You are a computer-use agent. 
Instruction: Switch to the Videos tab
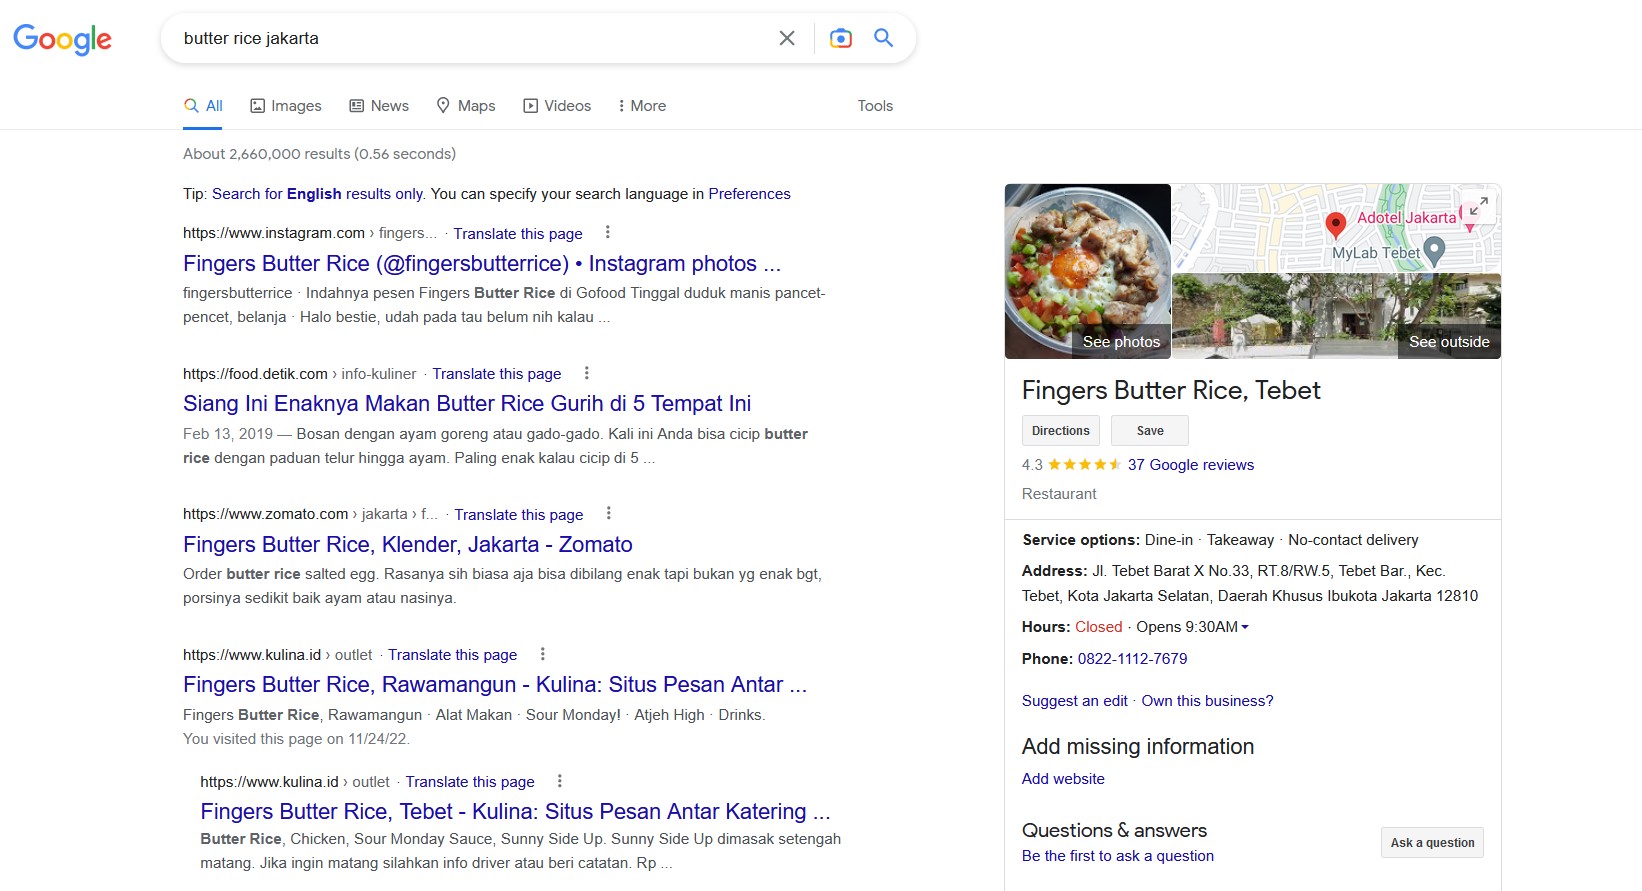point(557,106)
